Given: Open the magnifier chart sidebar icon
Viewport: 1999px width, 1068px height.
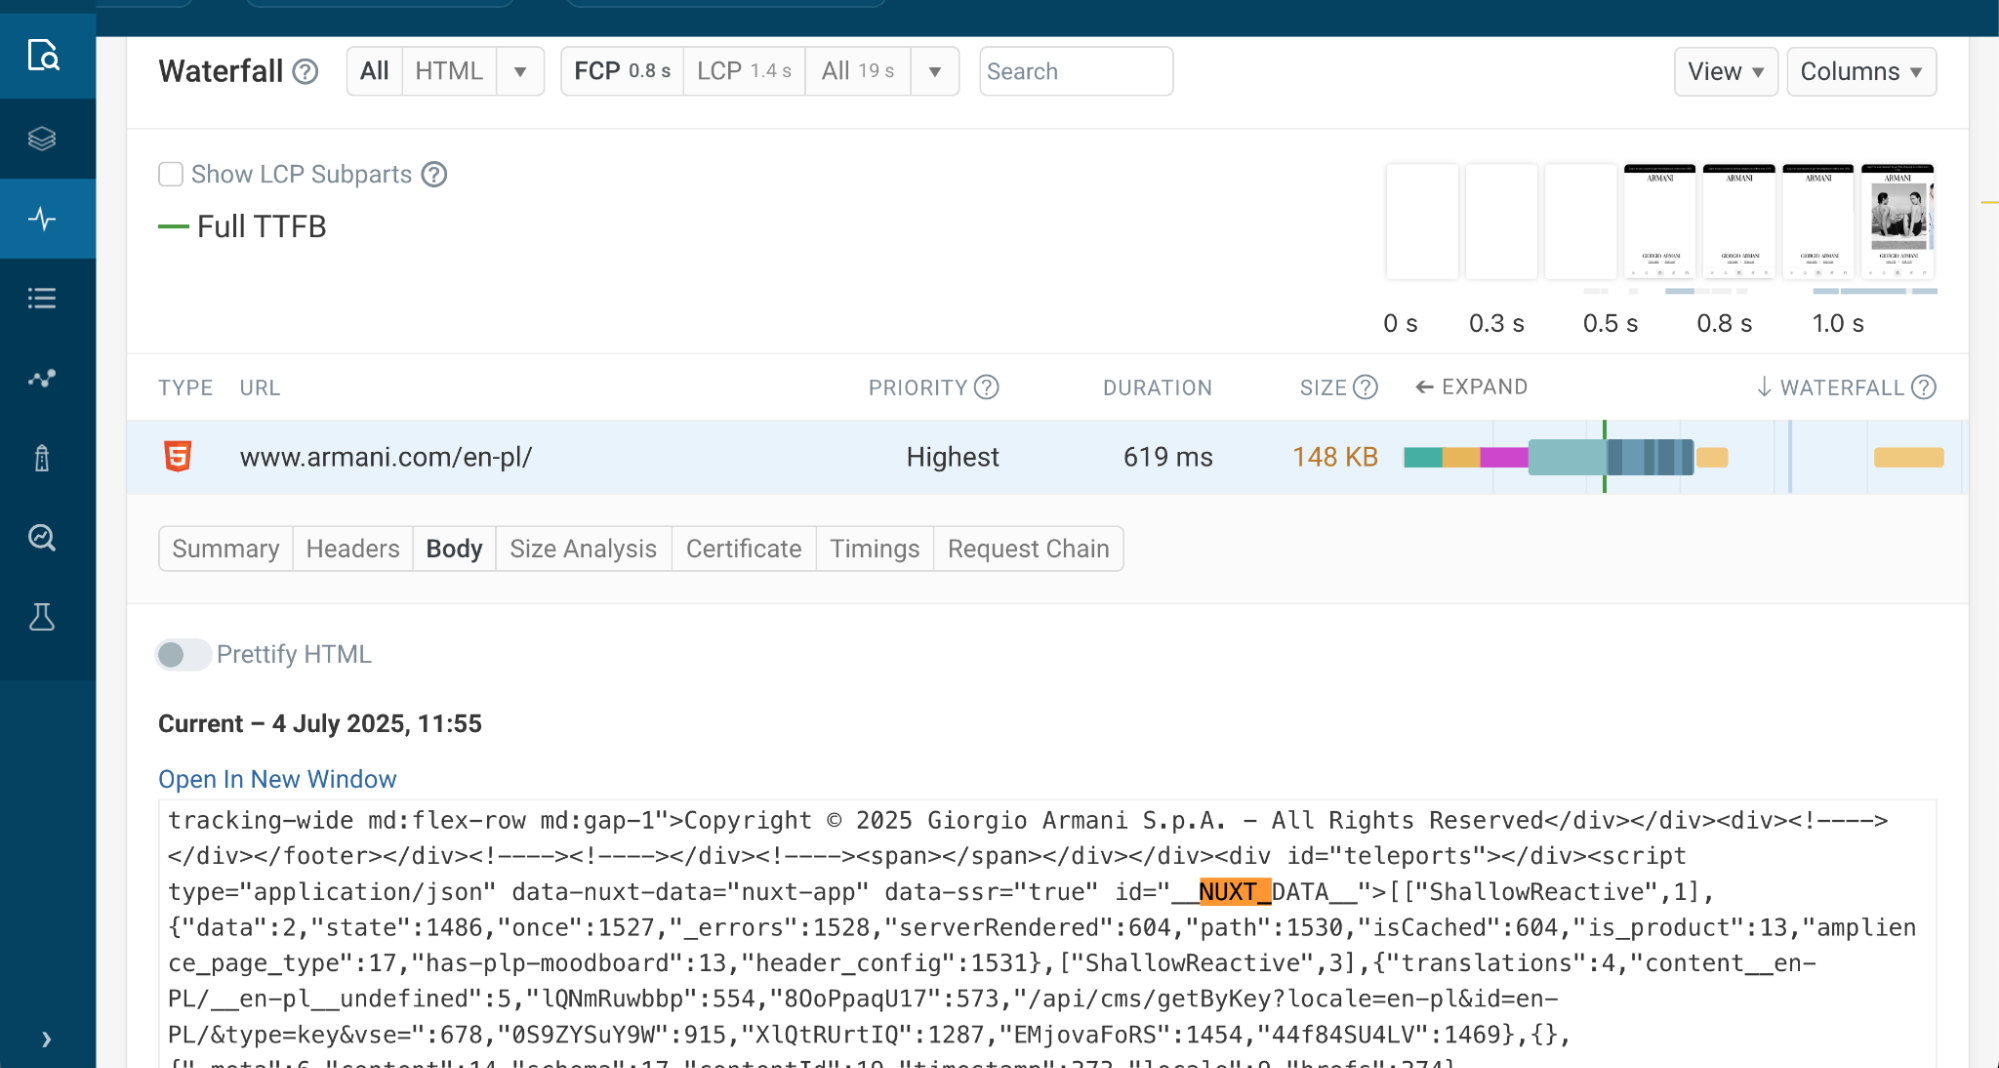Looking at the screenshot, I should 42,538.
